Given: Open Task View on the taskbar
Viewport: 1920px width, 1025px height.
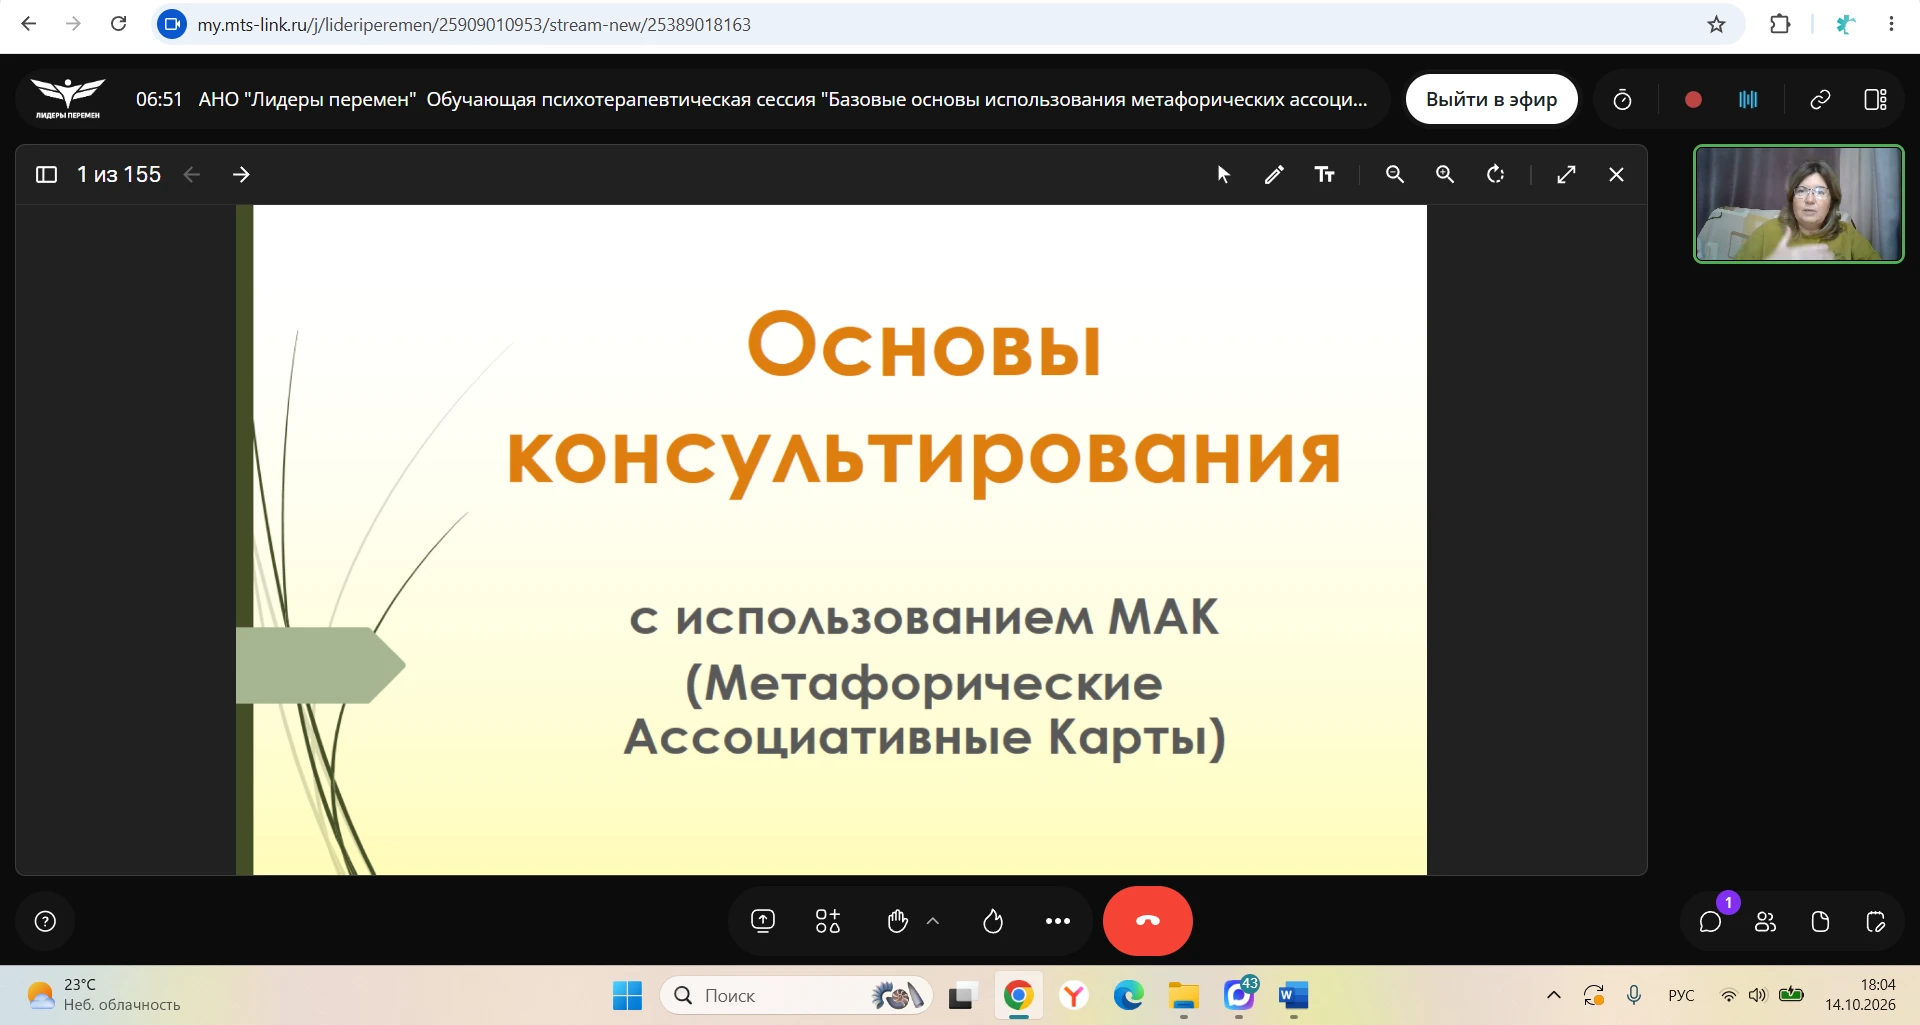Looking at the screenshot, I should point(962,995).
